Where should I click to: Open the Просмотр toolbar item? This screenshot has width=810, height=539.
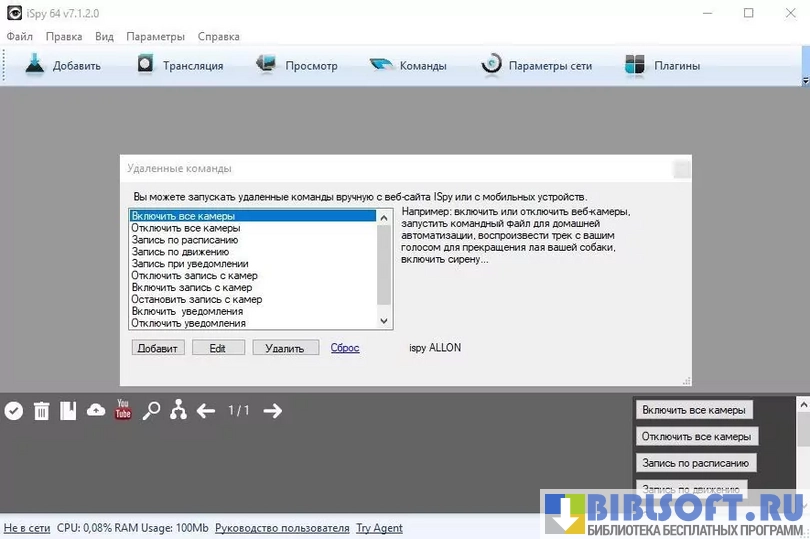pos(297,66)
